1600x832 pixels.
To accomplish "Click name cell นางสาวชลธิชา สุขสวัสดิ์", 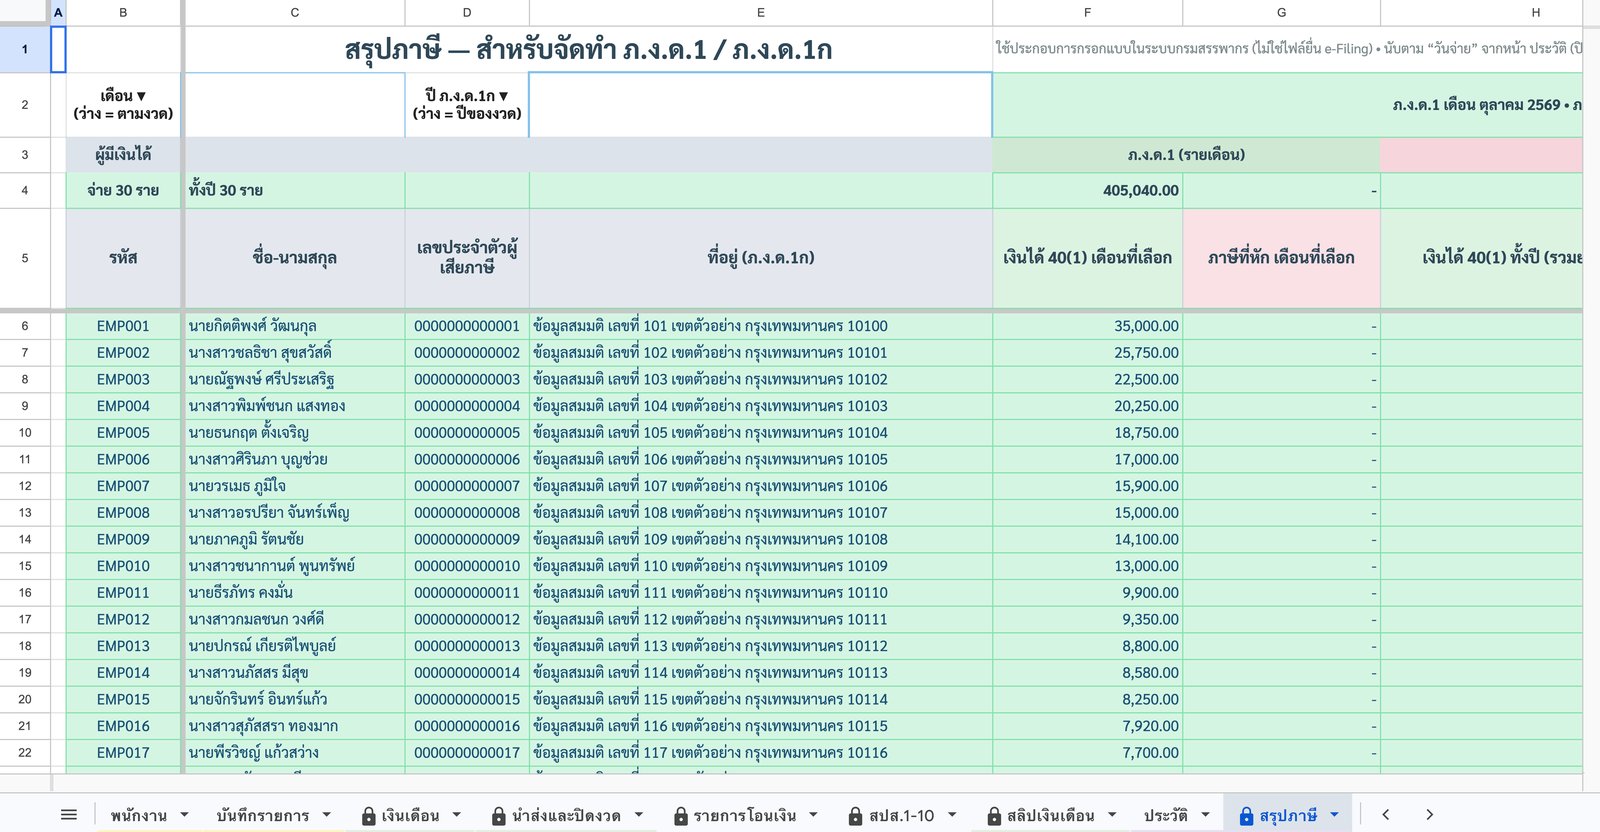I will pyautogui.click(x=295, y=353).
